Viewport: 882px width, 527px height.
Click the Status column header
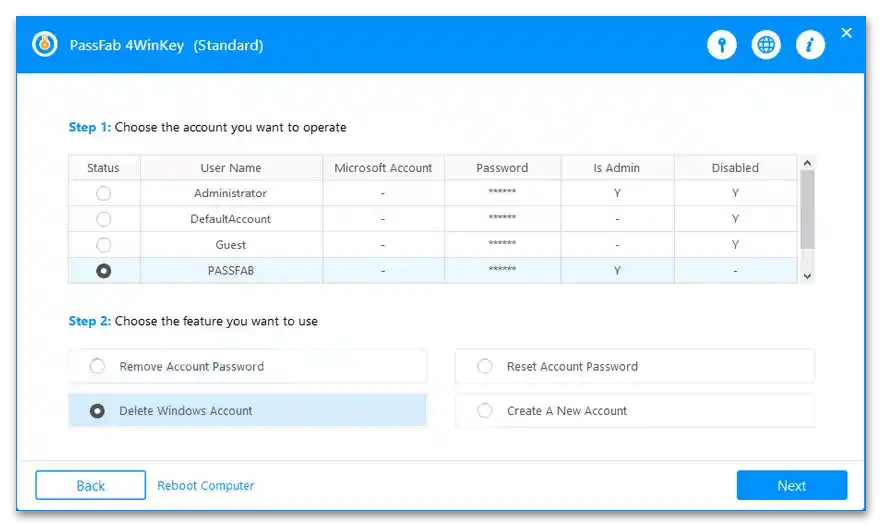click(x=104, y=168)
